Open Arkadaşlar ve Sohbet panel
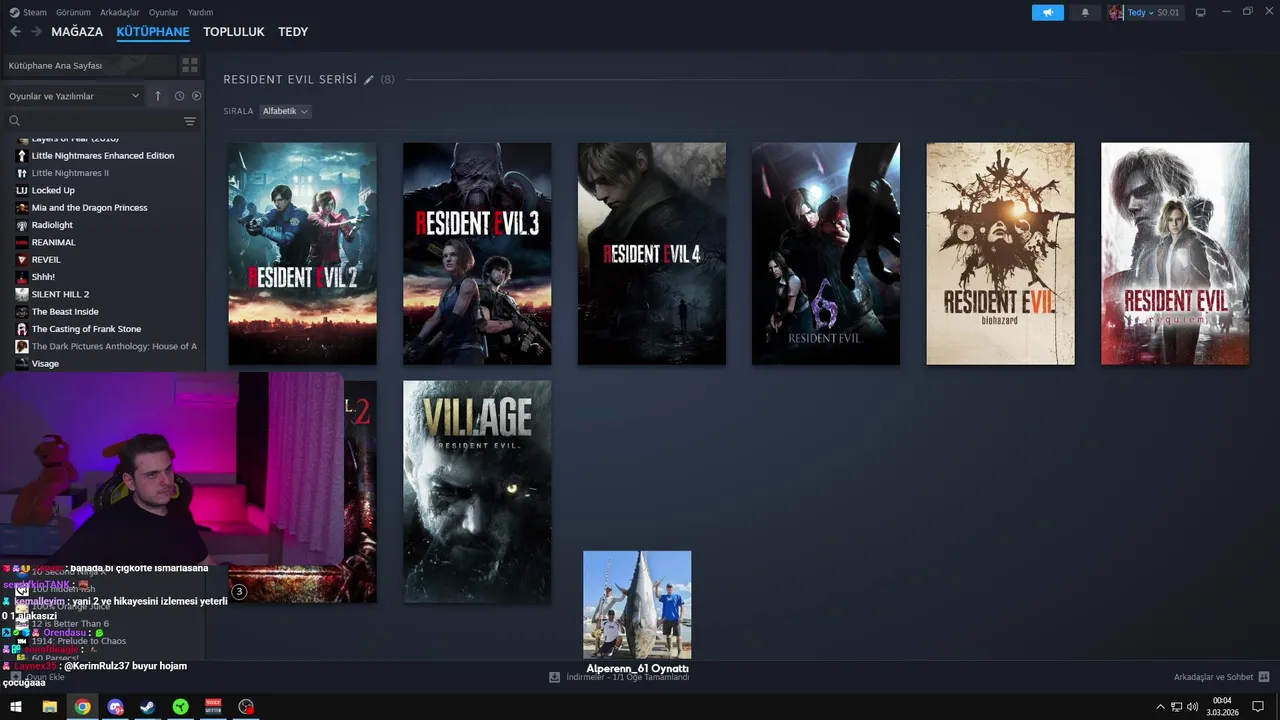1280x720 pixels. point(1221,677)
